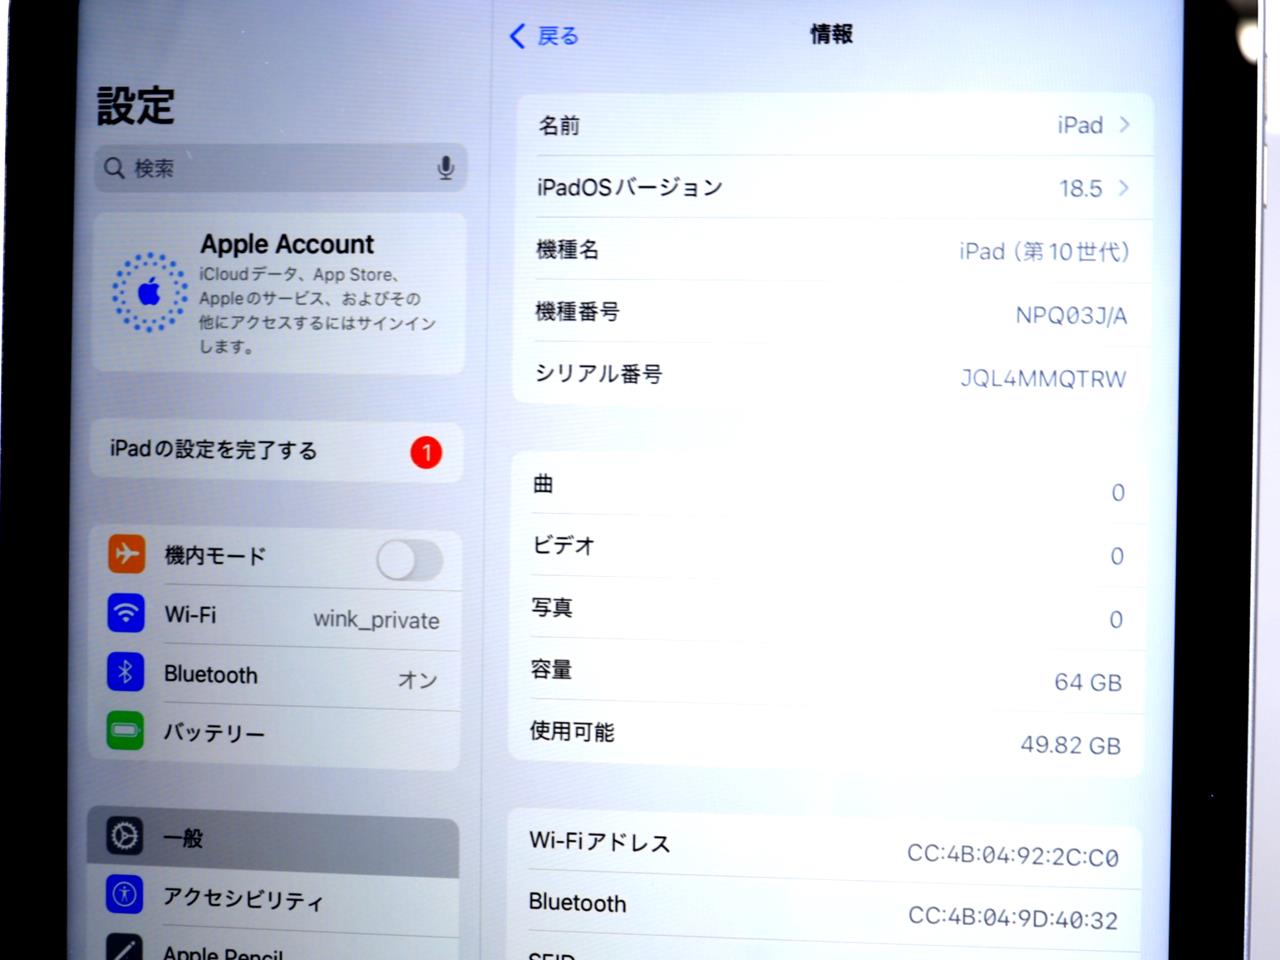Screen dimensions: 1280x960
Task: Select the 一般 row in sidebar
Action: [273, 840]
